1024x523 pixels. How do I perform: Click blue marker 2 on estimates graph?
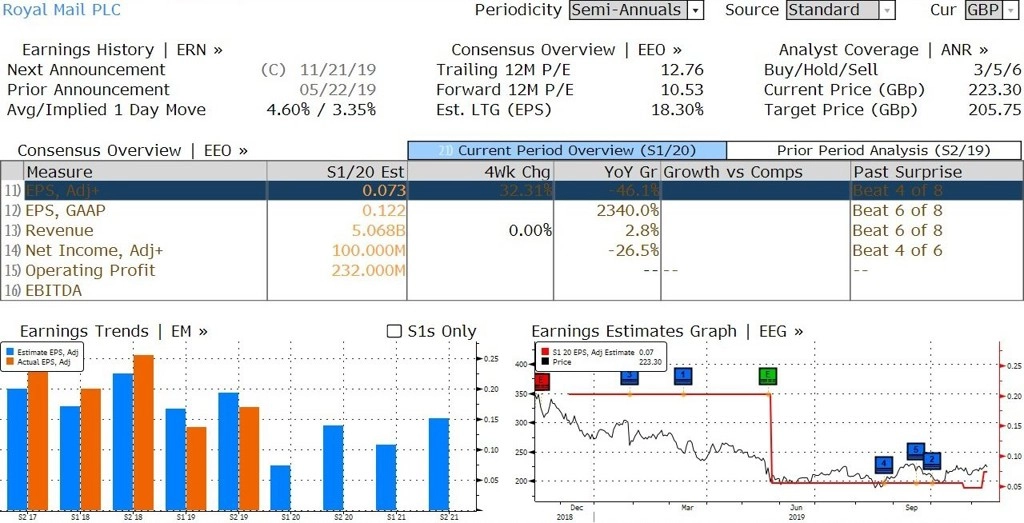pos(932,460)
